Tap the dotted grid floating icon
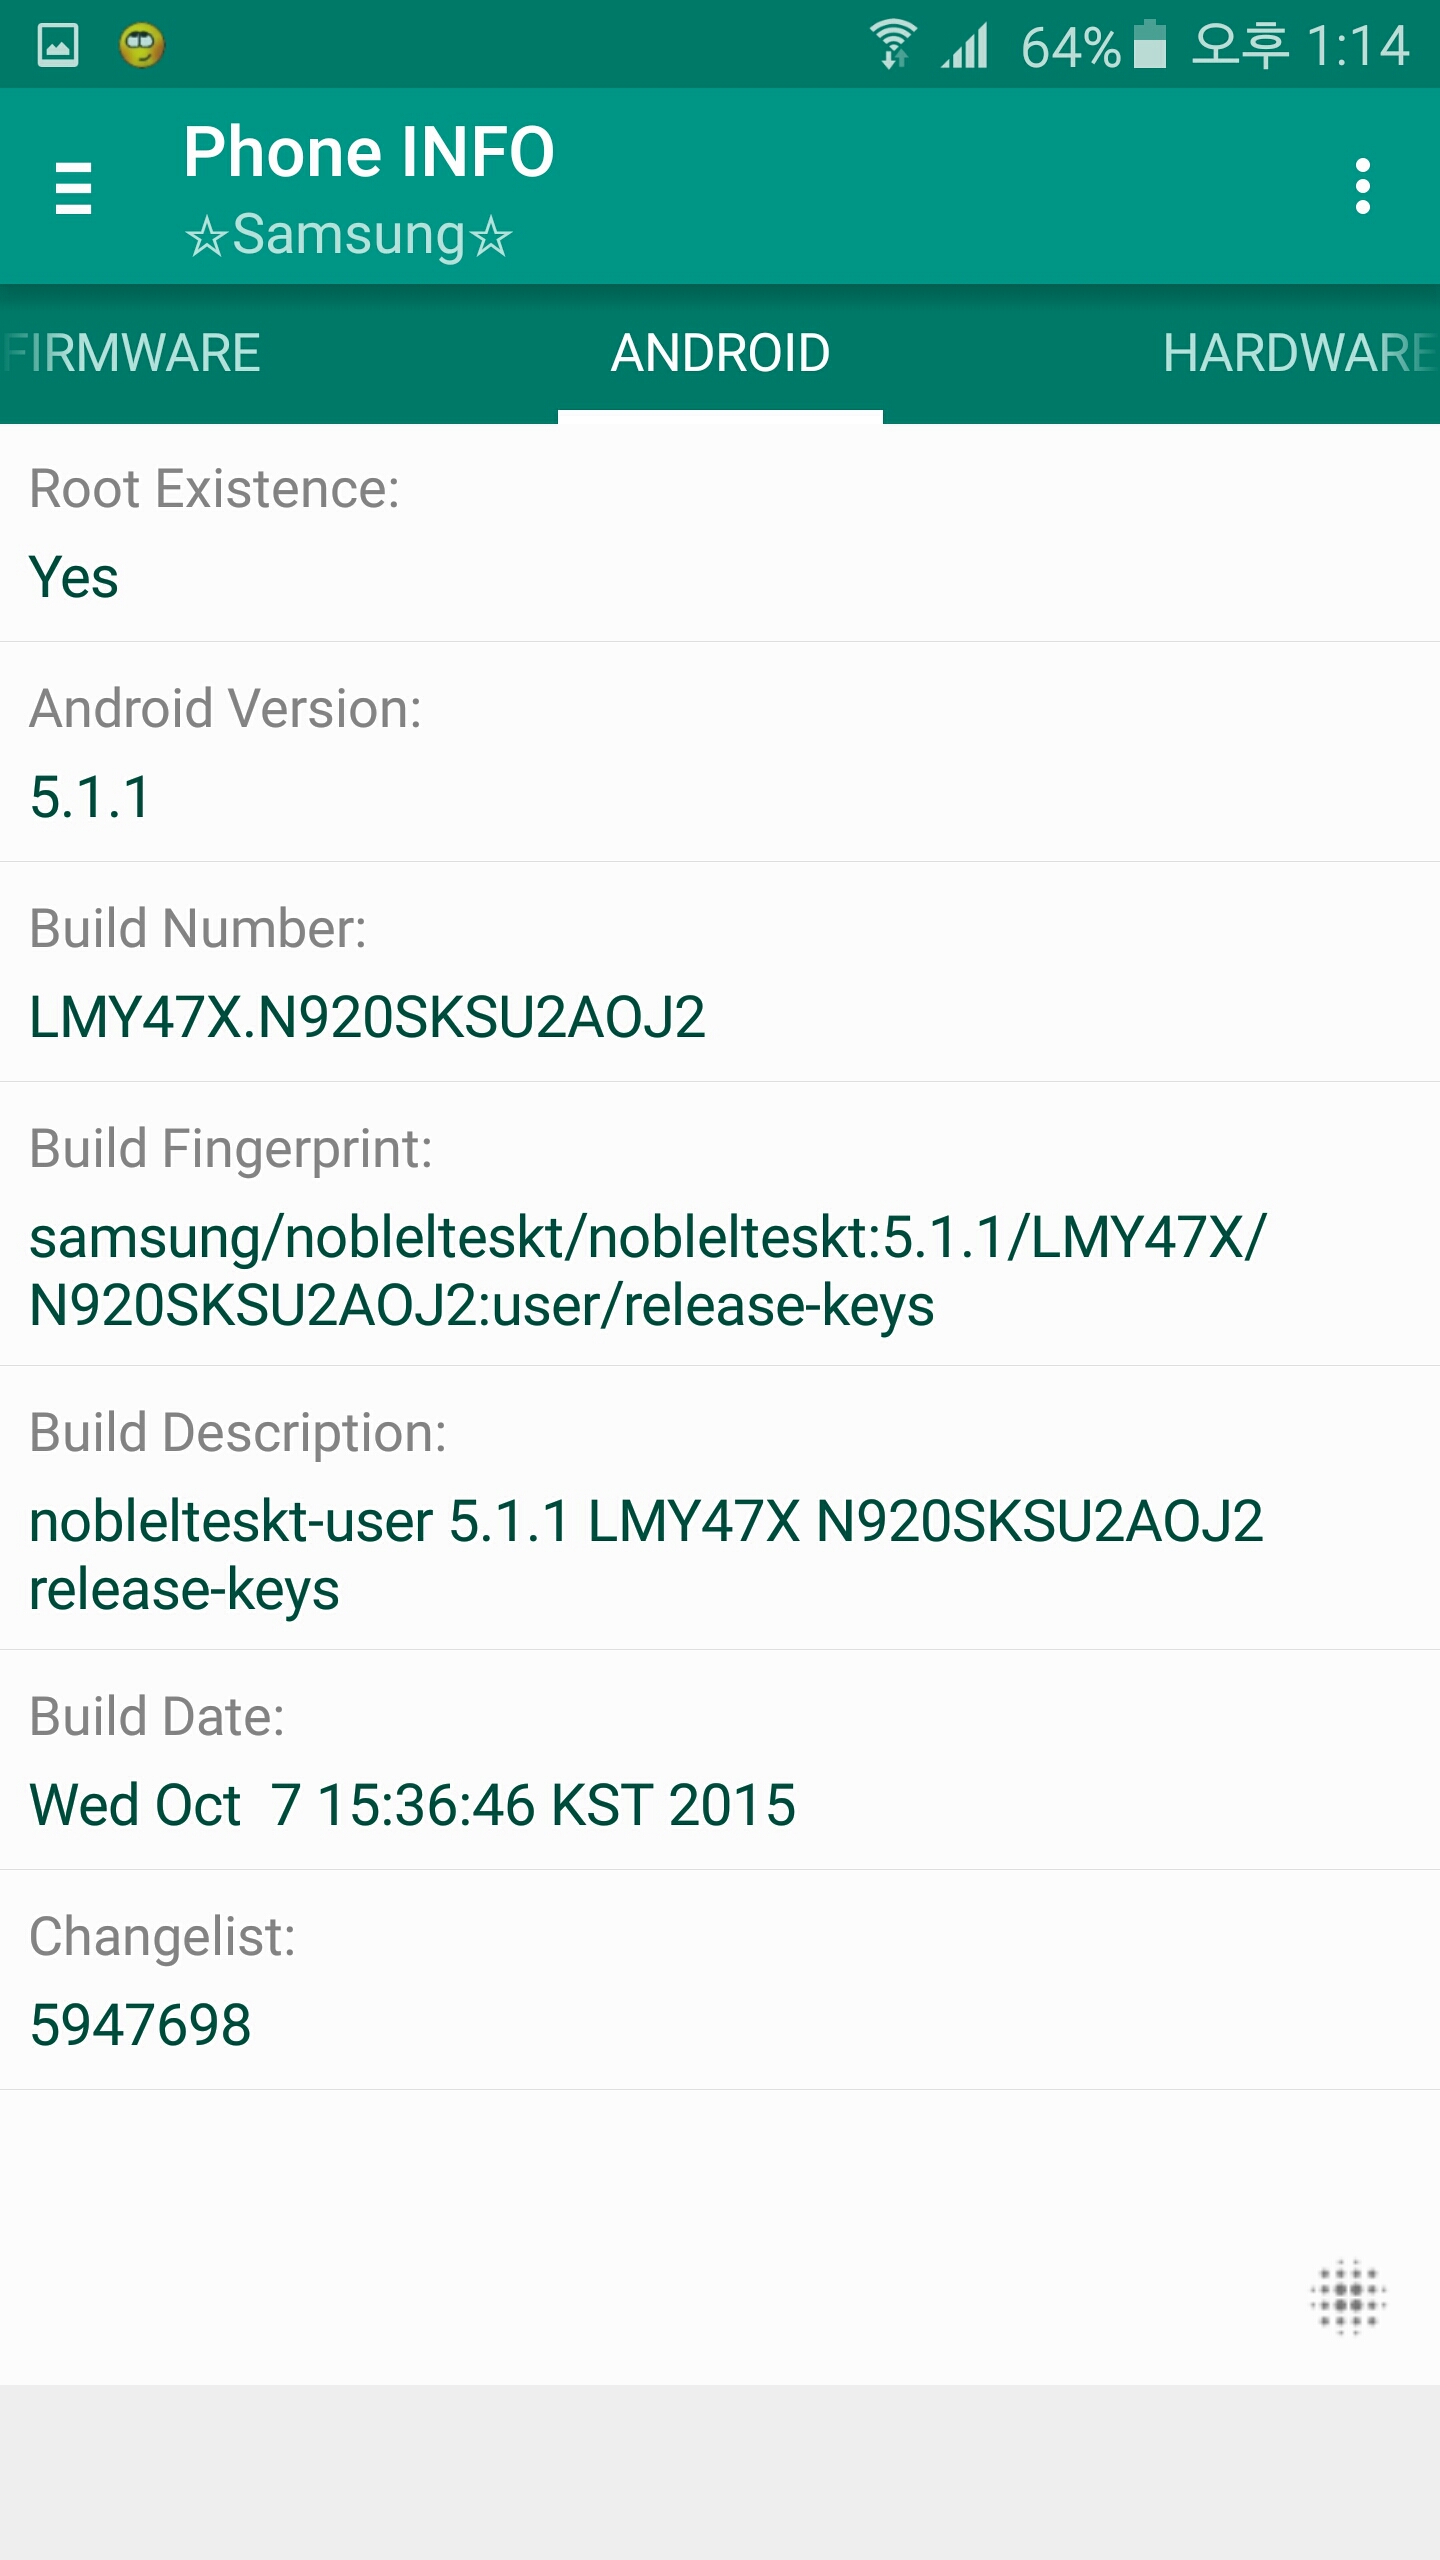This screenshot has width=1440, height=2560. tap(1348, 2297)
